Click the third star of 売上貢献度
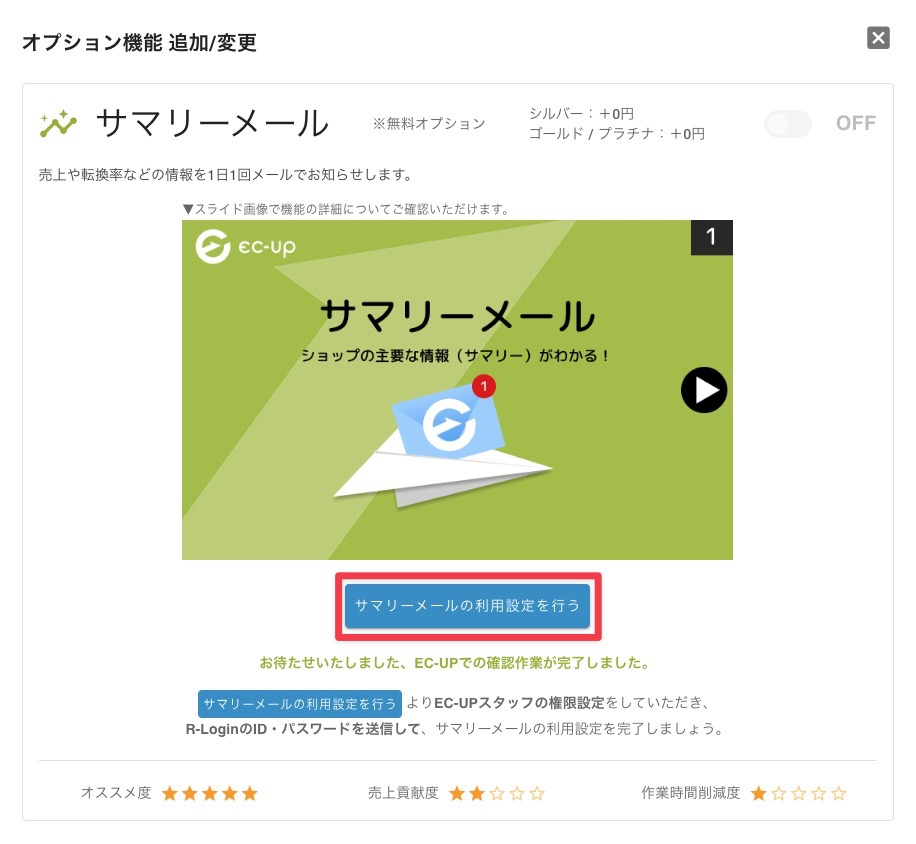Viewport: 916px width, 844px height. pyautogui.click(x=497, y=793)
